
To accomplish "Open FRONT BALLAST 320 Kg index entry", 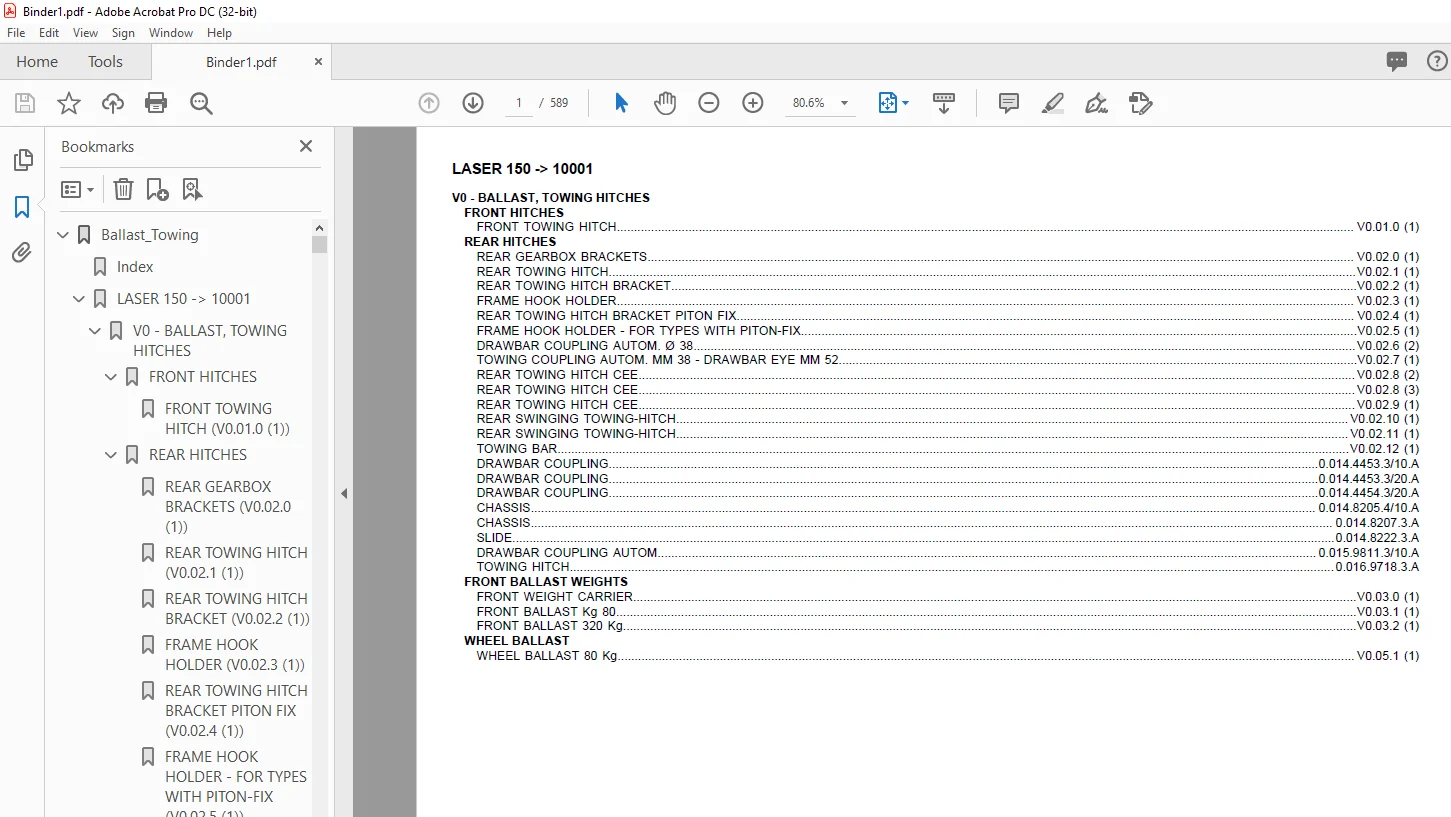I will click(x=947, y=625).
